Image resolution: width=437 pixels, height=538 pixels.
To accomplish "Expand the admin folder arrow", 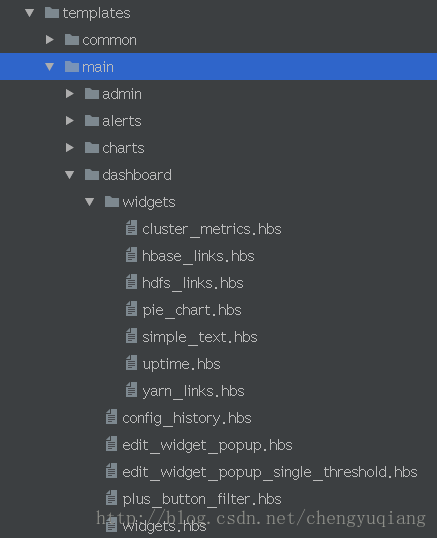I will [70, 94].
